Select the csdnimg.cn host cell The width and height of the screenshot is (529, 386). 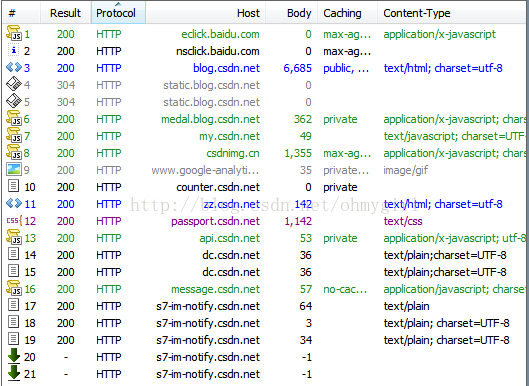point(233,153)
